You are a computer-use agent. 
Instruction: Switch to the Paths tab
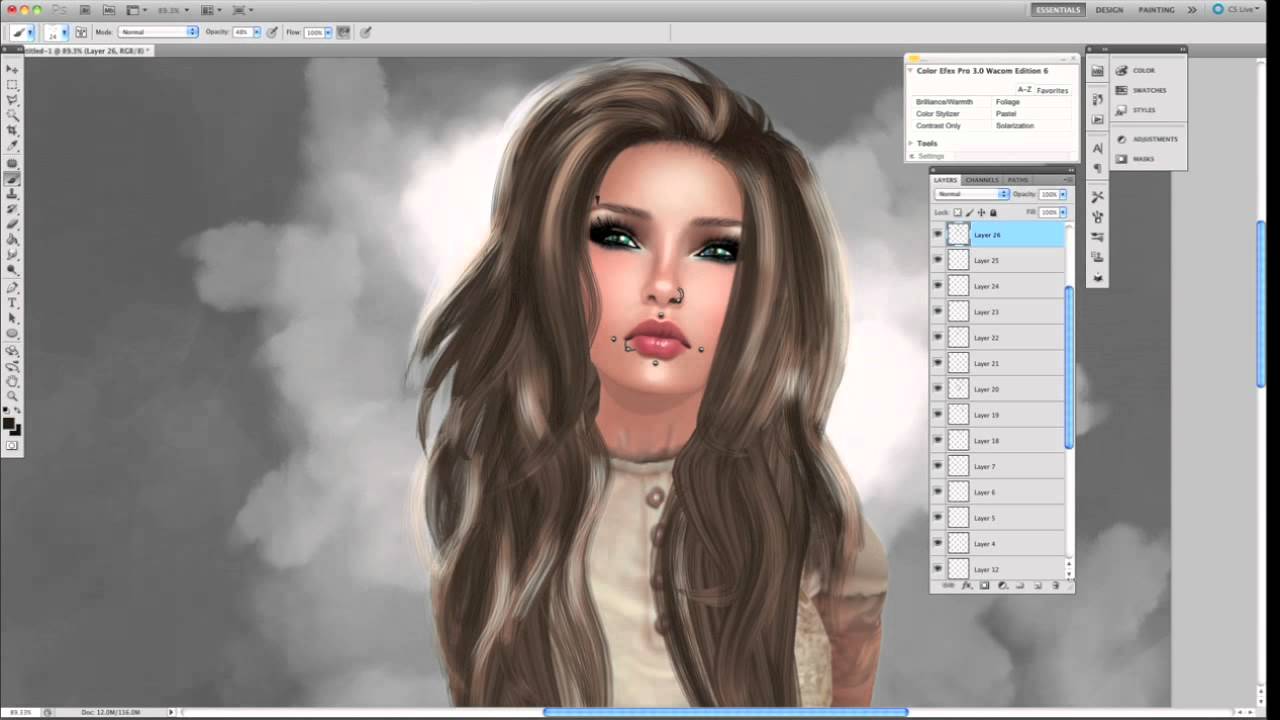(x=1018, y=180)
